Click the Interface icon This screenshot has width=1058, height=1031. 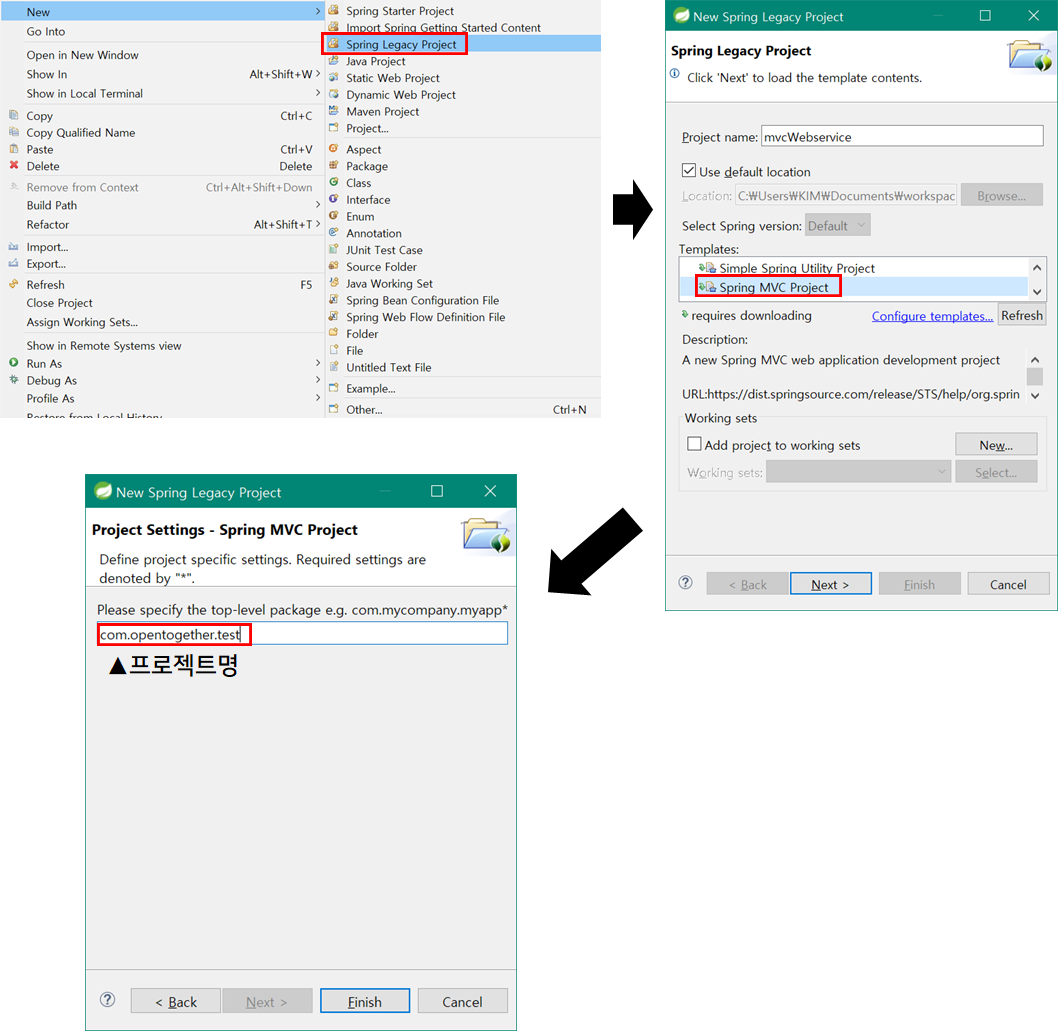coord(333,199)
